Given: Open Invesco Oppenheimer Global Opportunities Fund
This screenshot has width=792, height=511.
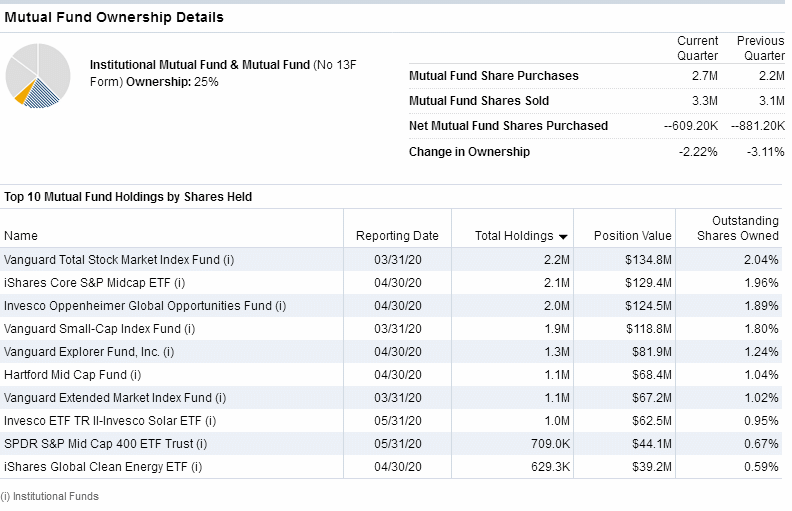Looking at the screenshot, I should (x=145, y=305).
